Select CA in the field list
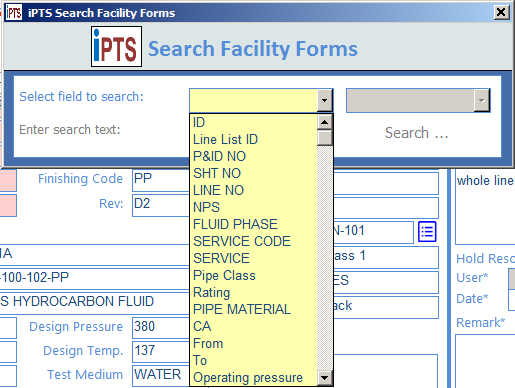Screen dimensions: 515x388 click(254, 326)
